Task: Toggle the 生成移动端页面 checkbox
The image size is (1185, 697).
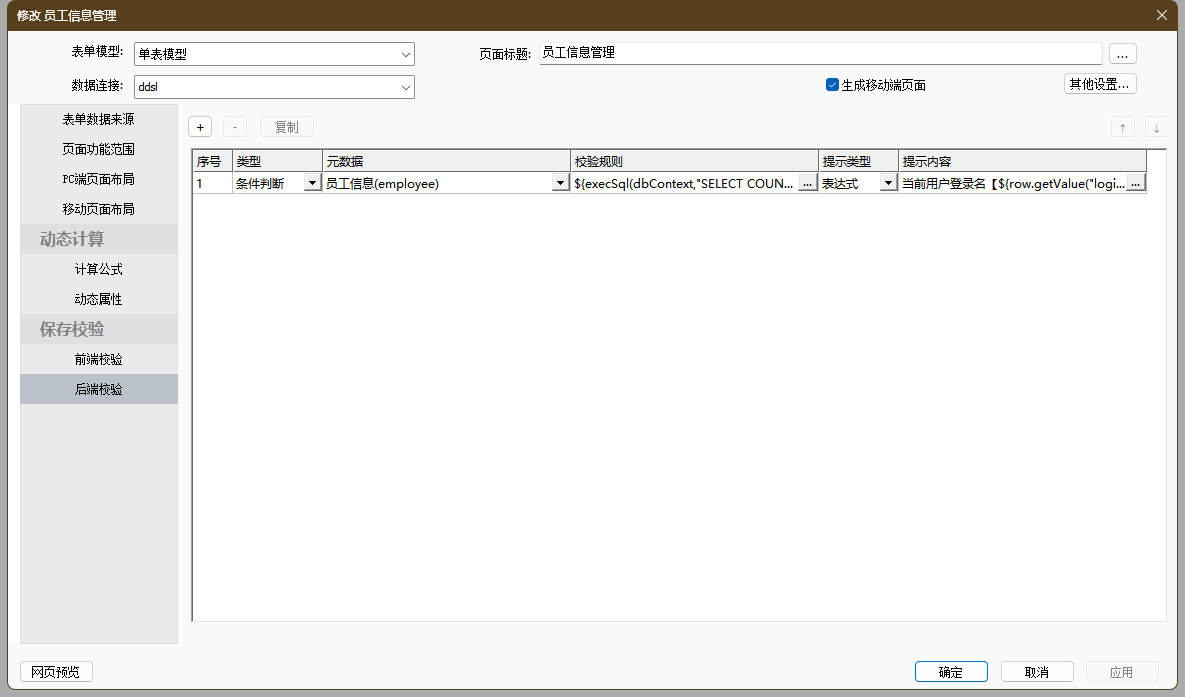Action: [x=832, y=85]
